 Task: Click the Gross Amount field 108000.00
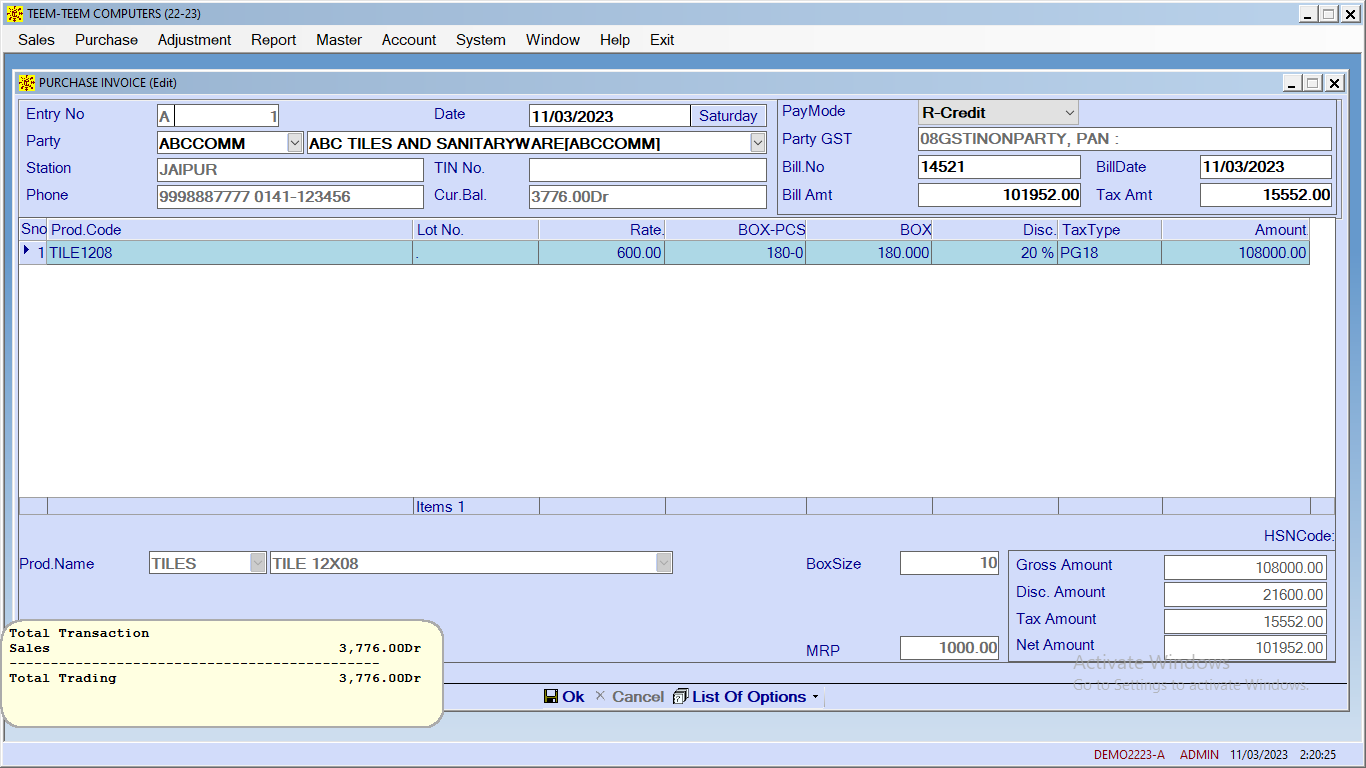[x=1246, y=568]
